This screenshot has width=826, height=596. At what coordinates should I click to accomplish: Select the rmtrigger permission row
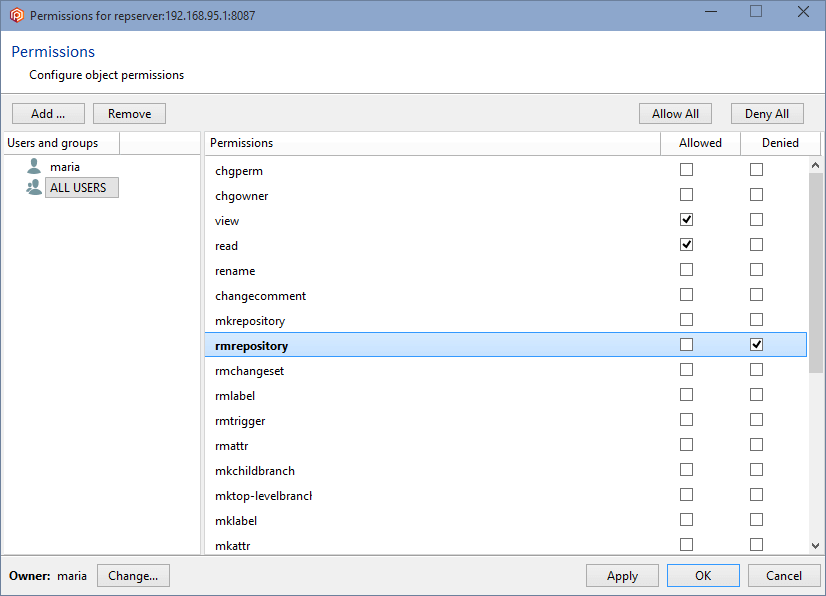506,420
